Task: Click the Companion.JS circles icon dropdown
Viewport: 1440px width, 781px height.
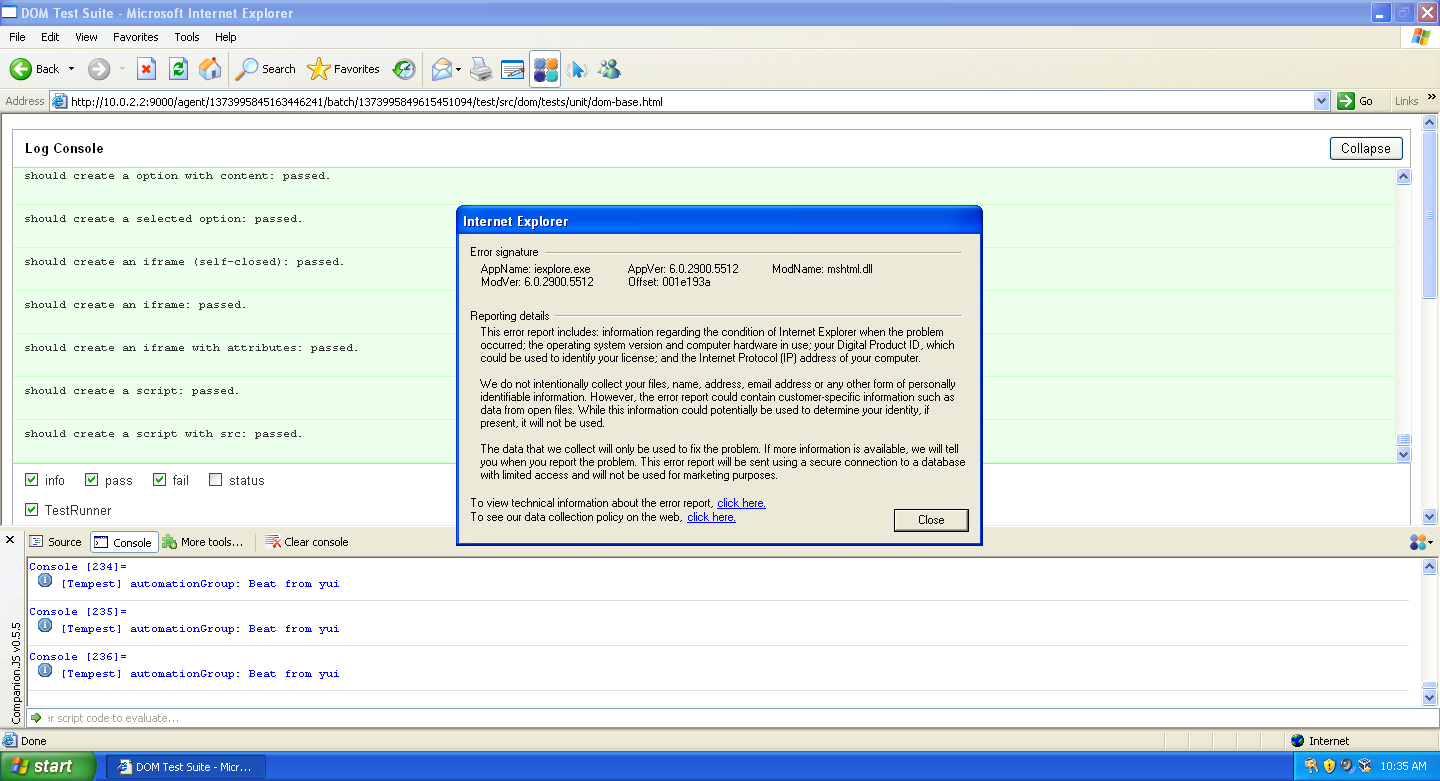Action: click(1421, 542)
